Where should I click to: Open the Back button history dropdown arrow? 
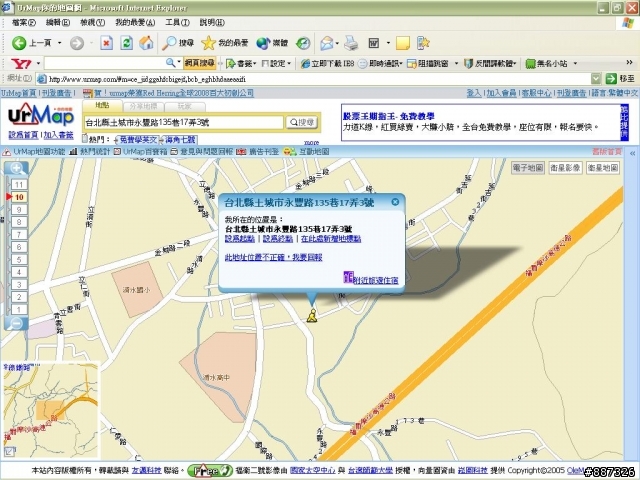click(x=59, y=43)
